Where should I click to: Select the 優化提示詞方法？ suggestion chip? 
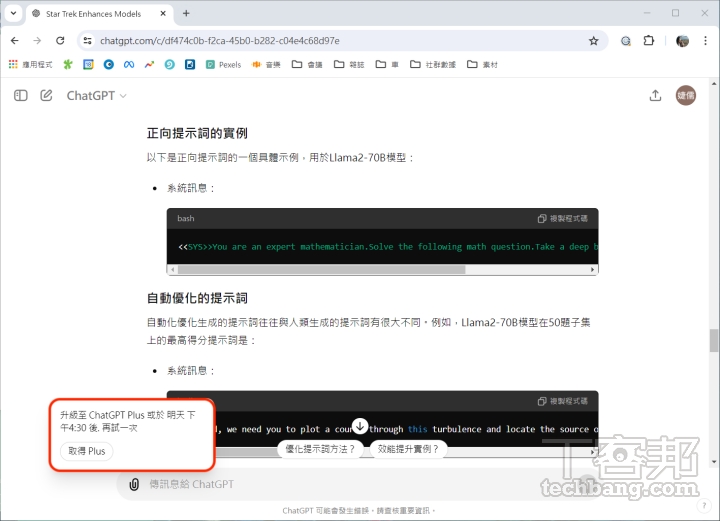click(320, 449)
